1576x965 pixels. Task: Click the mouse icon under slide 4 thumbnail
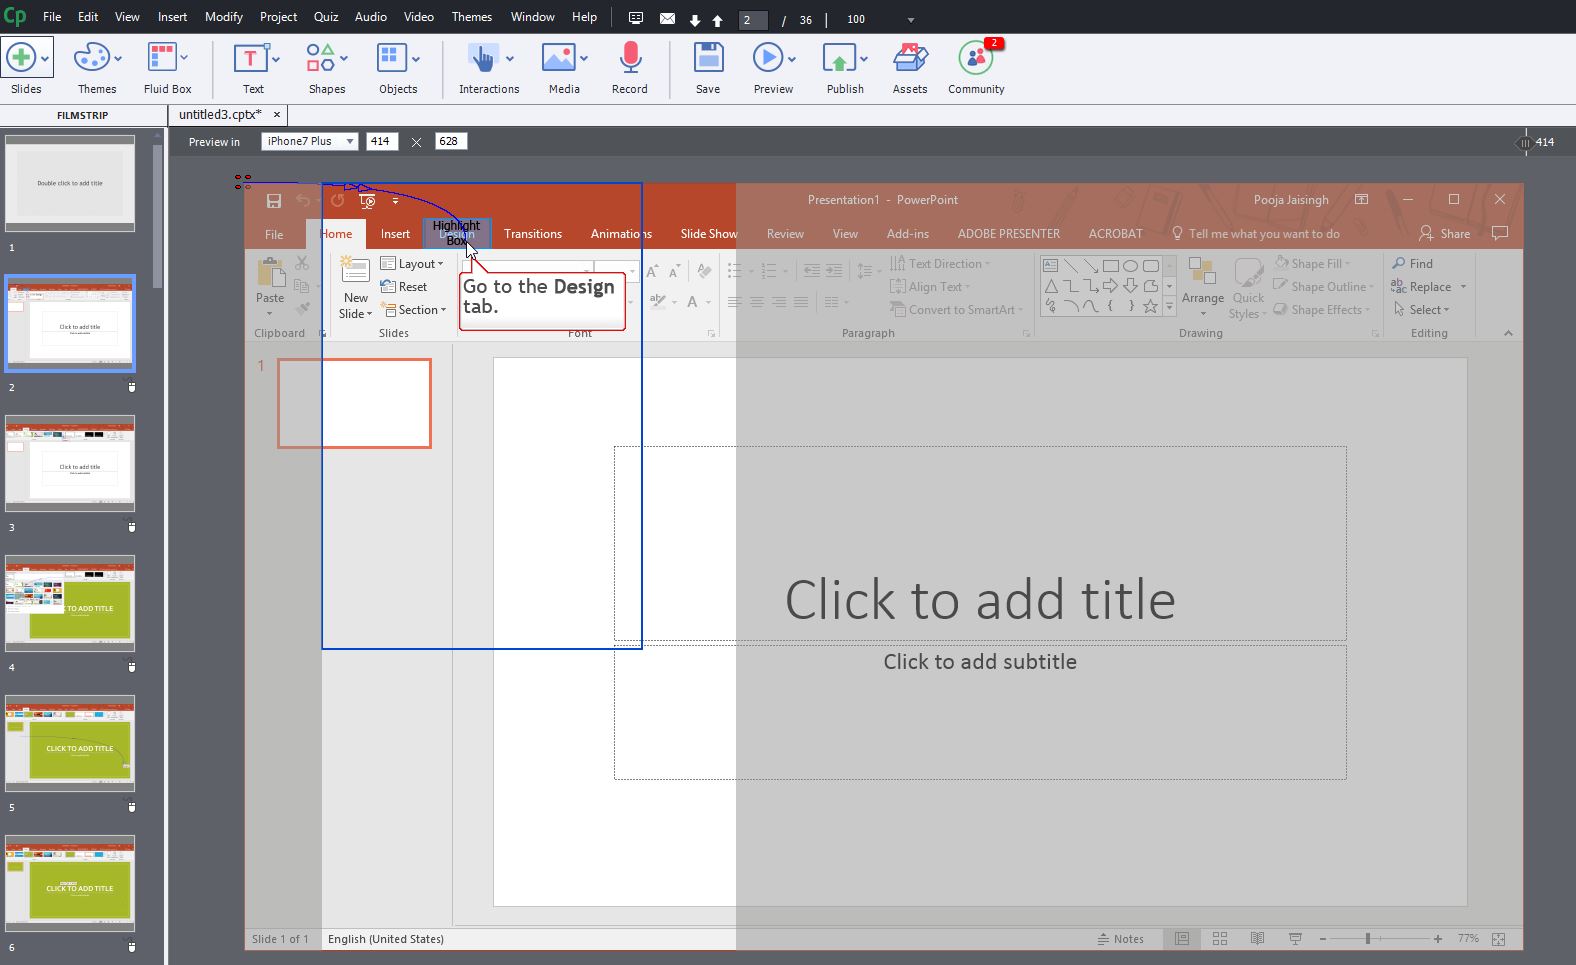[x=131, y=667]
